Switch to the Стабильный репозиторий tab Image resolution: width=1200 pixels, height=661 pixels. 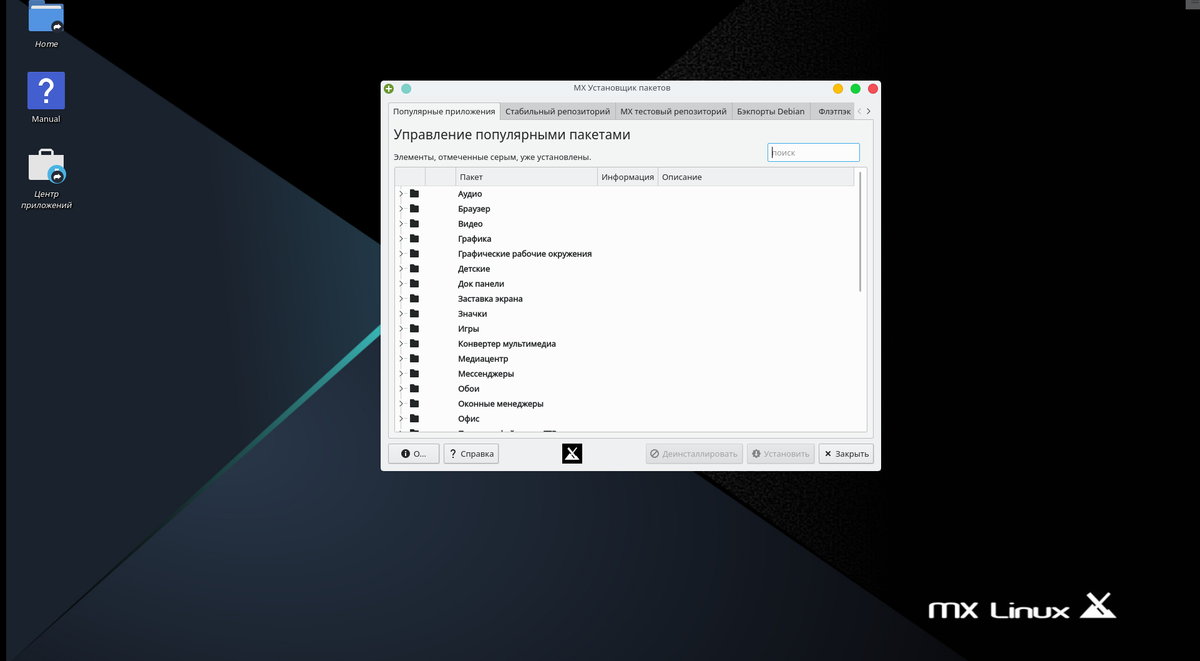click(x=557, y=112)
